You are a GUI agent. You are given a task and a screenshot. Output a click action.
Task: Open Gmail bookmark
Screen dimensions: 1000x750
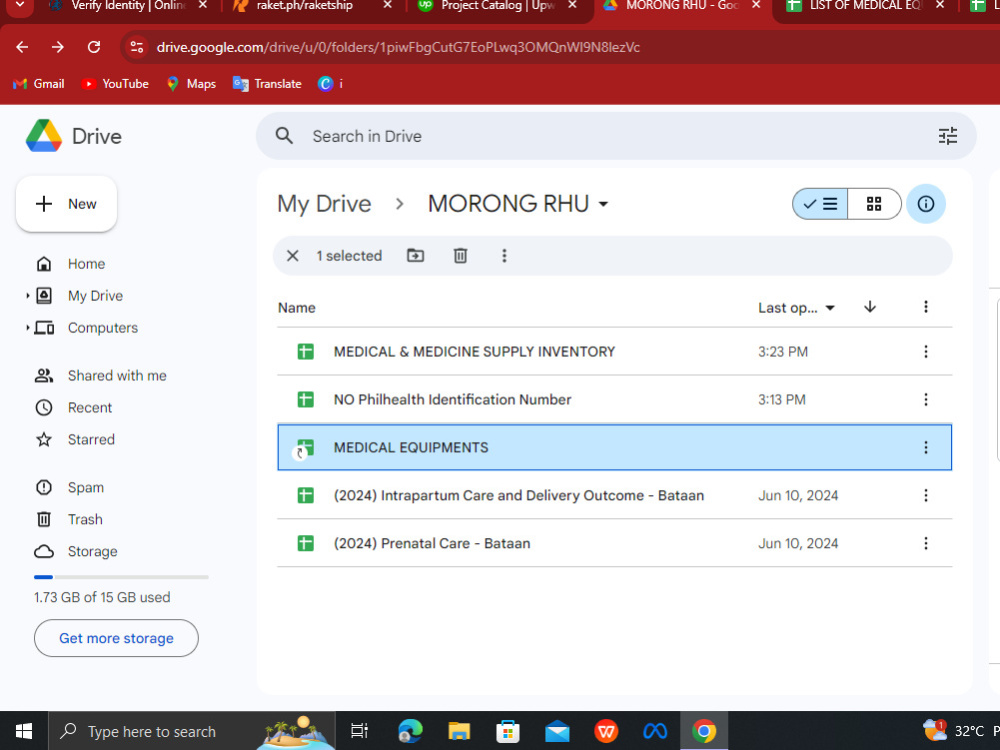click(39, 84)
